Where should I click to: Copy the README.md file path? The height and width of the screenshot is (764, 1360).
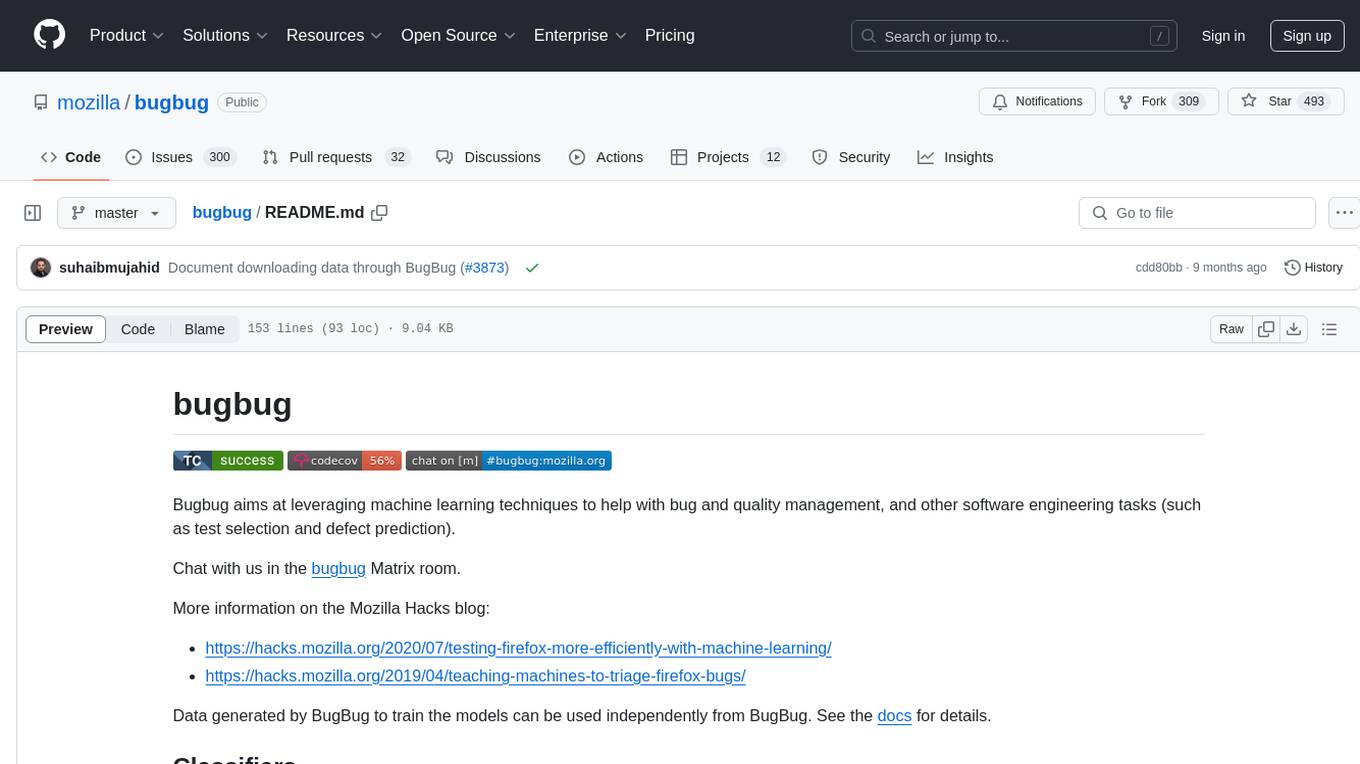[379, 212]
